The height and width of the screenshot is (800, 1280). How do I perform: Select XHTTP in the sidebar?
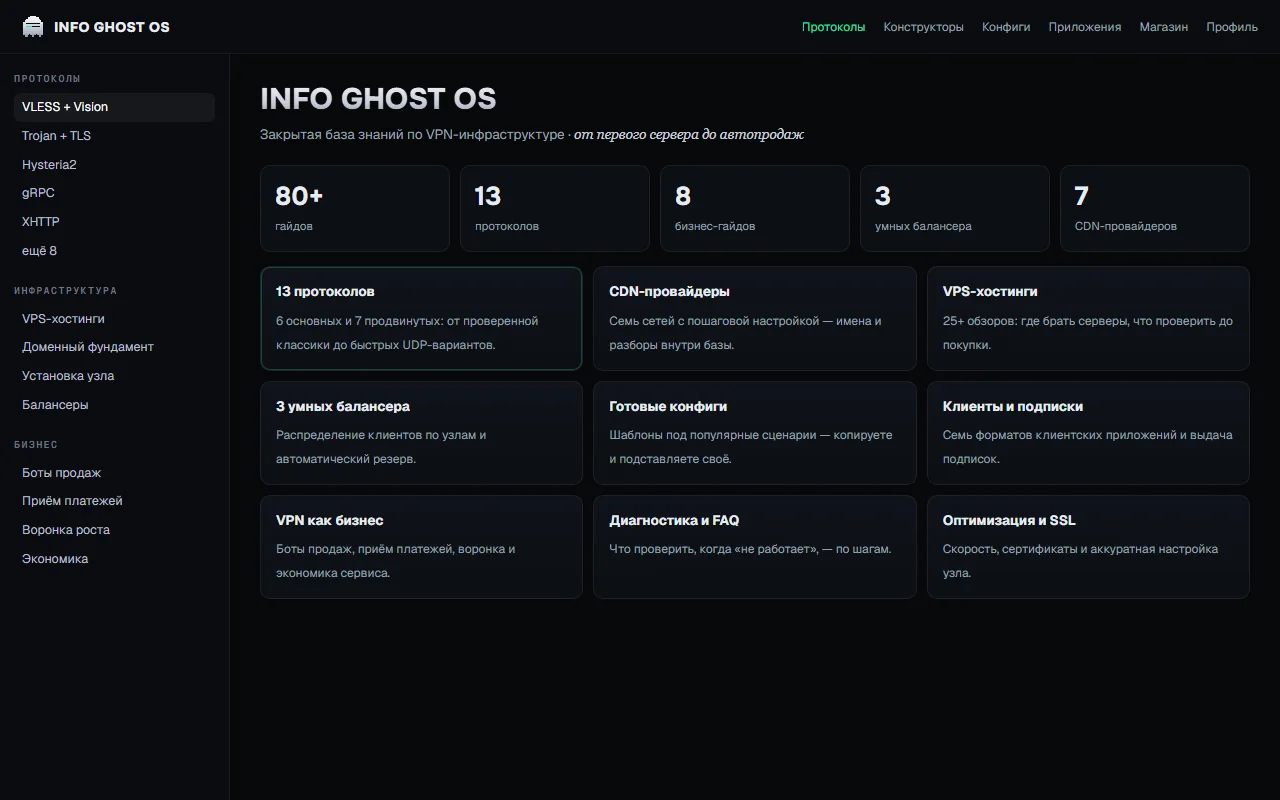114,222
